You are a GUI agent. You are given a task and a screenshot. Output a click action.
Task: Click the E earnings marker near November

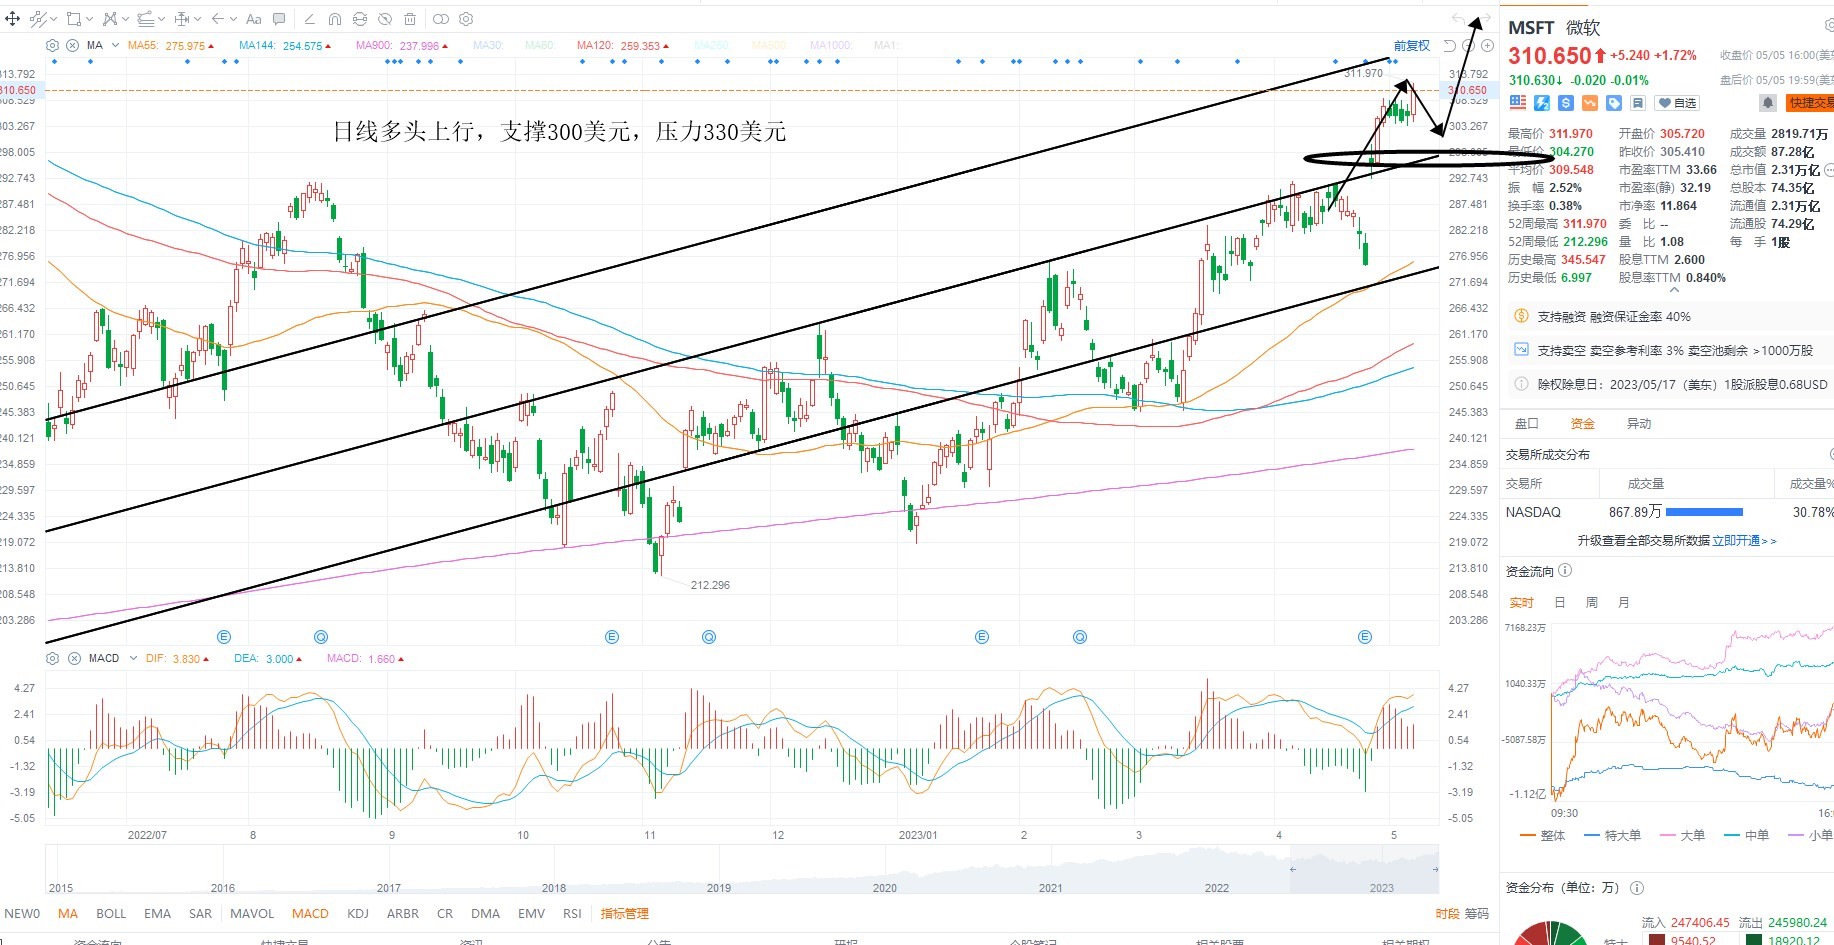(x=612, y=637)
